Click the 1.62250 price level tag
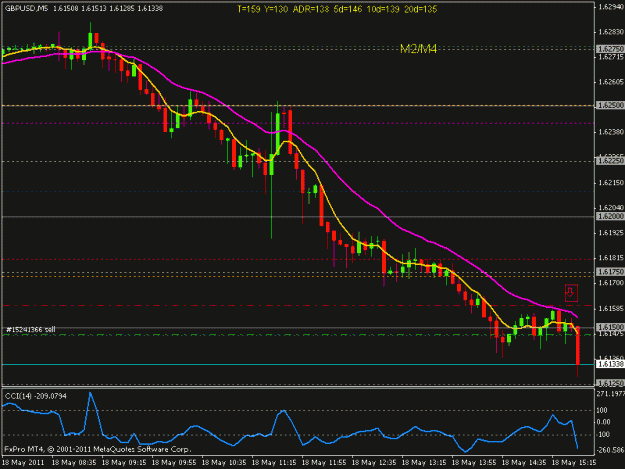This screenshot has width=625, height=469. click(610, 161)
